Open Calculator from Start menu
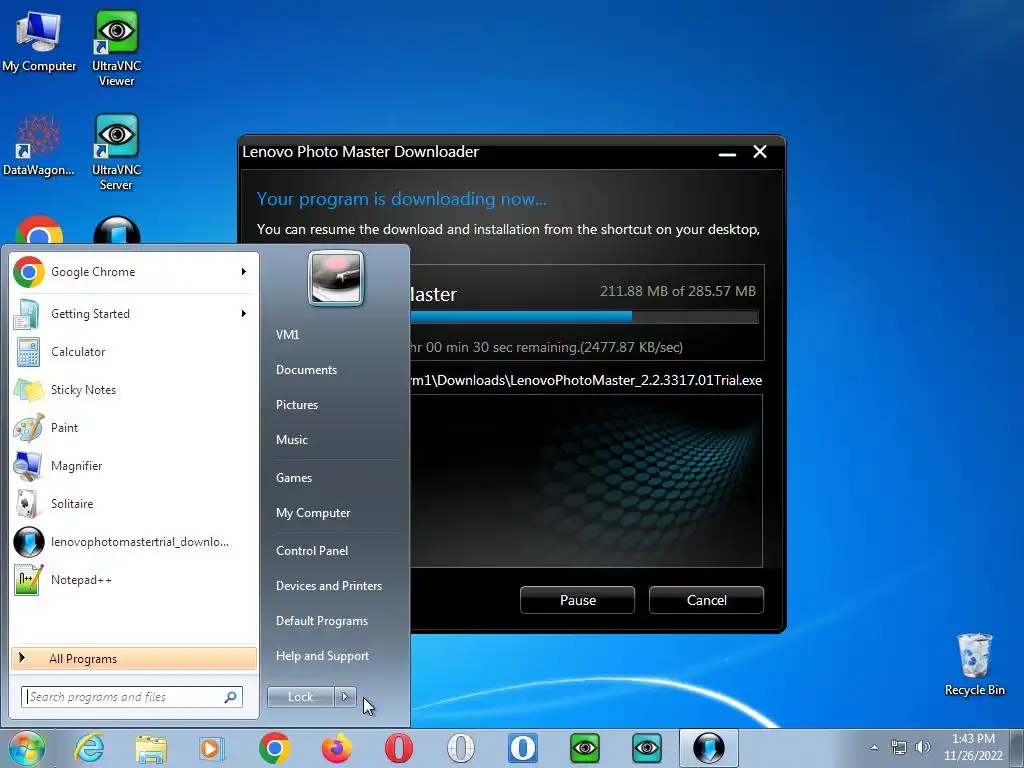Screen dimensions: 1024x768 coord(135,352)
